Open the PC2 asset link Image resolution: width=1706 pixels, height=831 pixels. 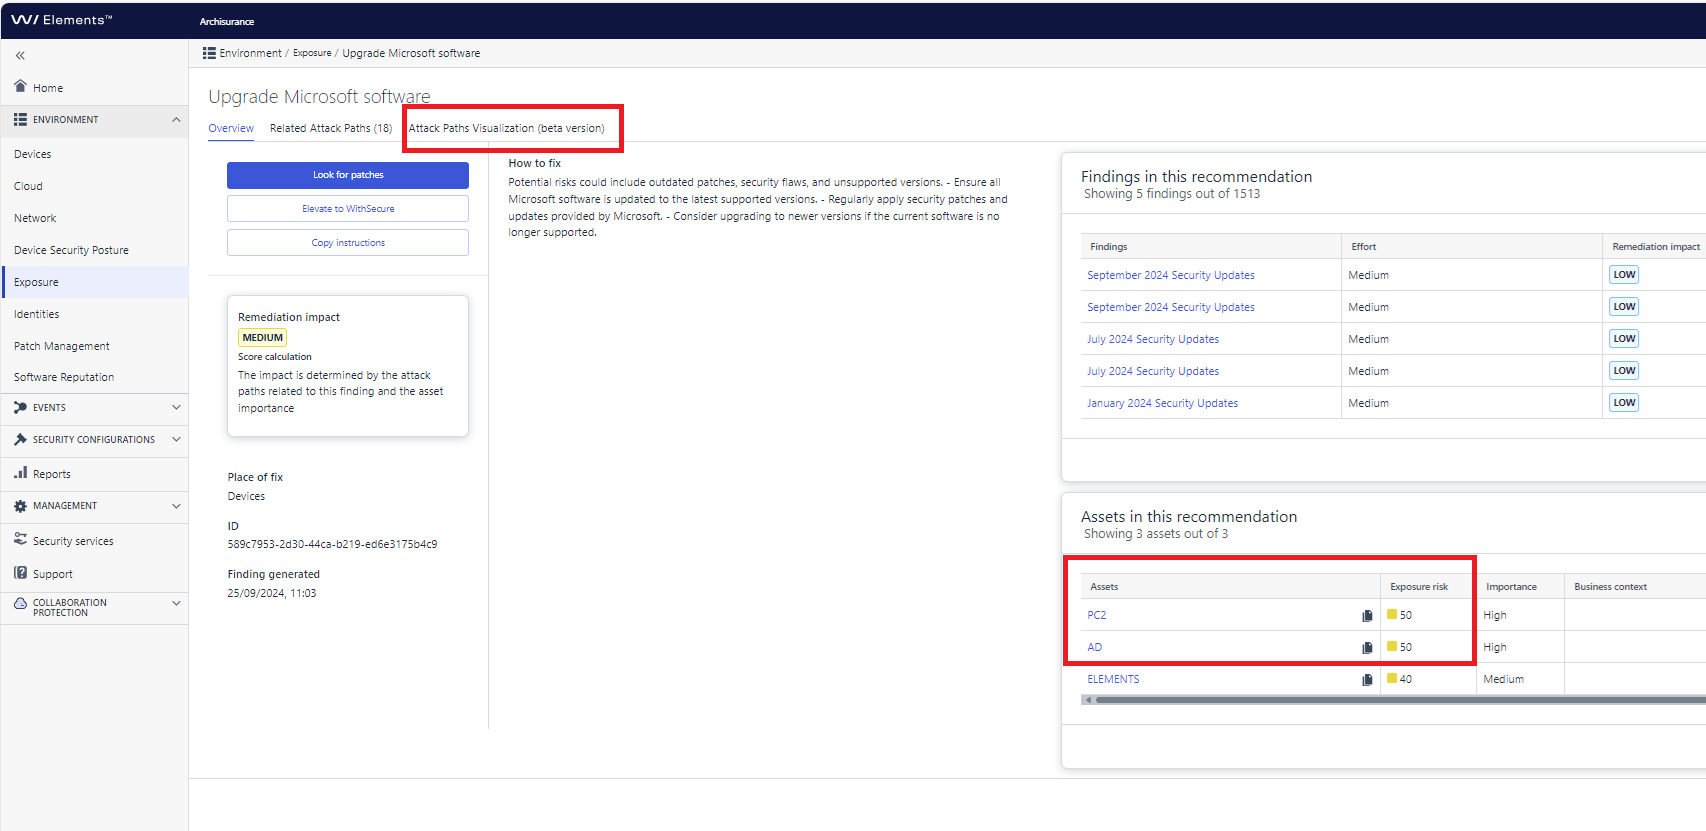(1097, 615)
